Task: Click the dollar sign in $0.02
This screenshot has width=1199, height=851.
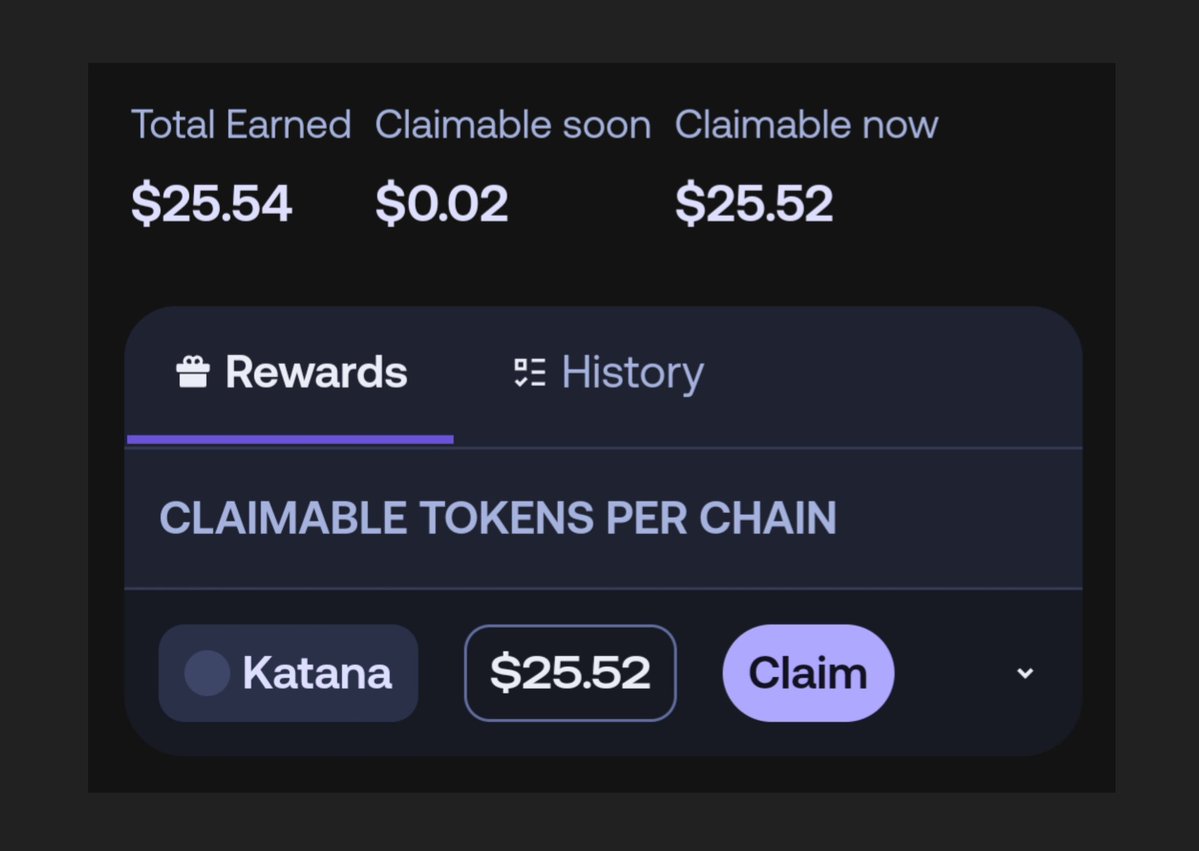Action: point(388,204)
